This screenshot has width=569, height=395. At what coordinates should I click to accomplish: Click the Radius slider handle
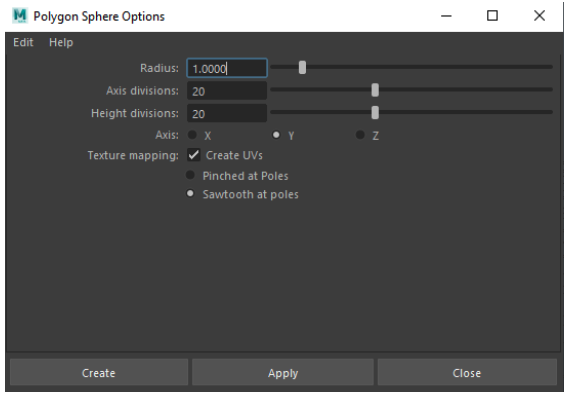pos(302,67)
